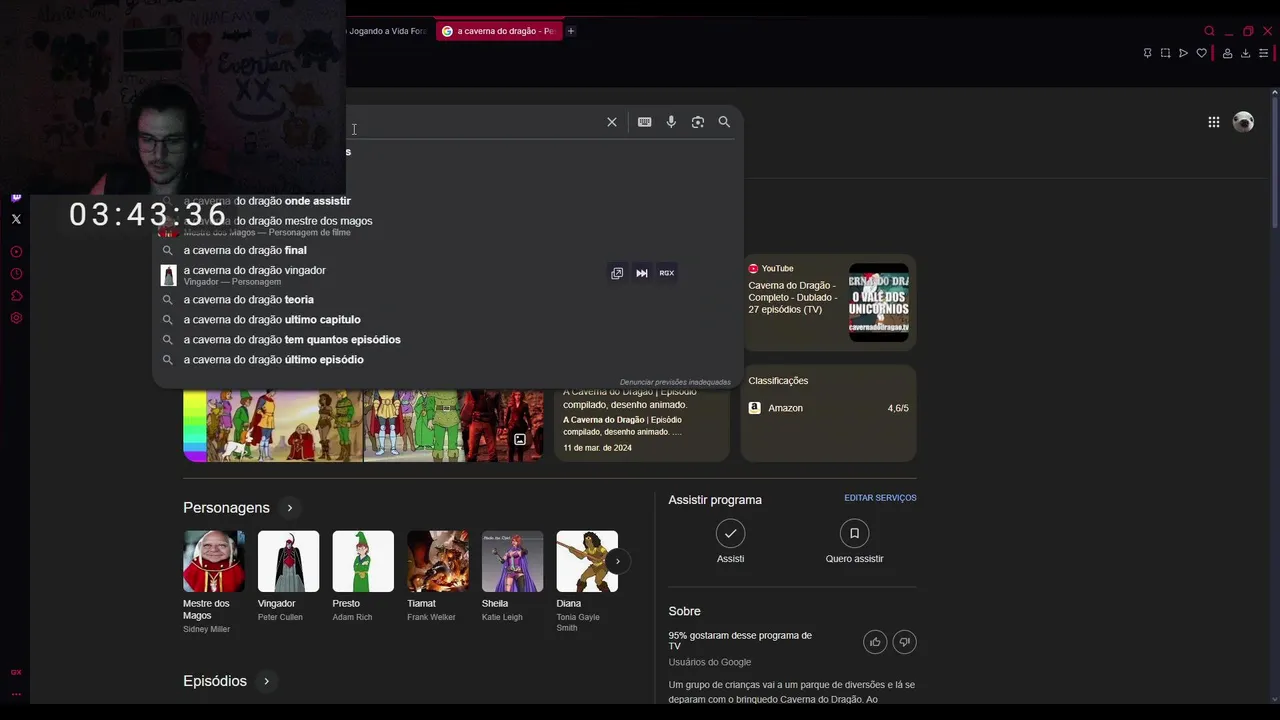Image resolution: width=1280 pixels, height=720 pixels.
Task: Open 'A Caverna do Dragão | Episódio compilado' video card
Action: (642, 423)
